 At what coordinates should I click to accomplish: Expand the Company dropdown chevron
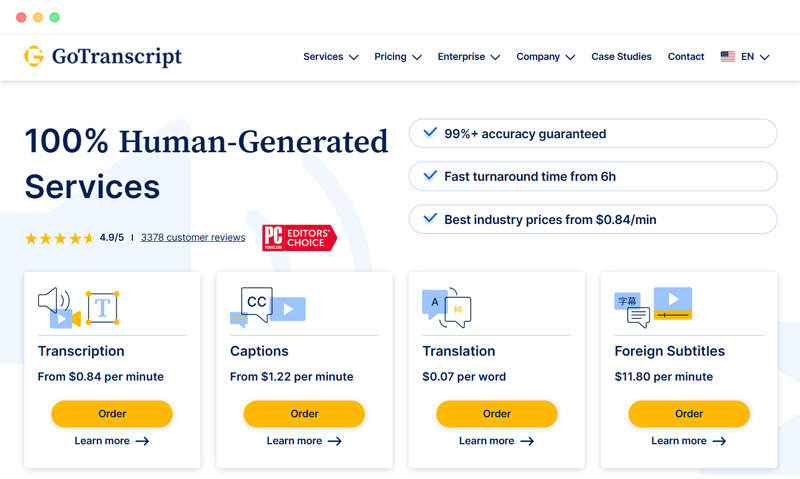click(x=570, y=57)
